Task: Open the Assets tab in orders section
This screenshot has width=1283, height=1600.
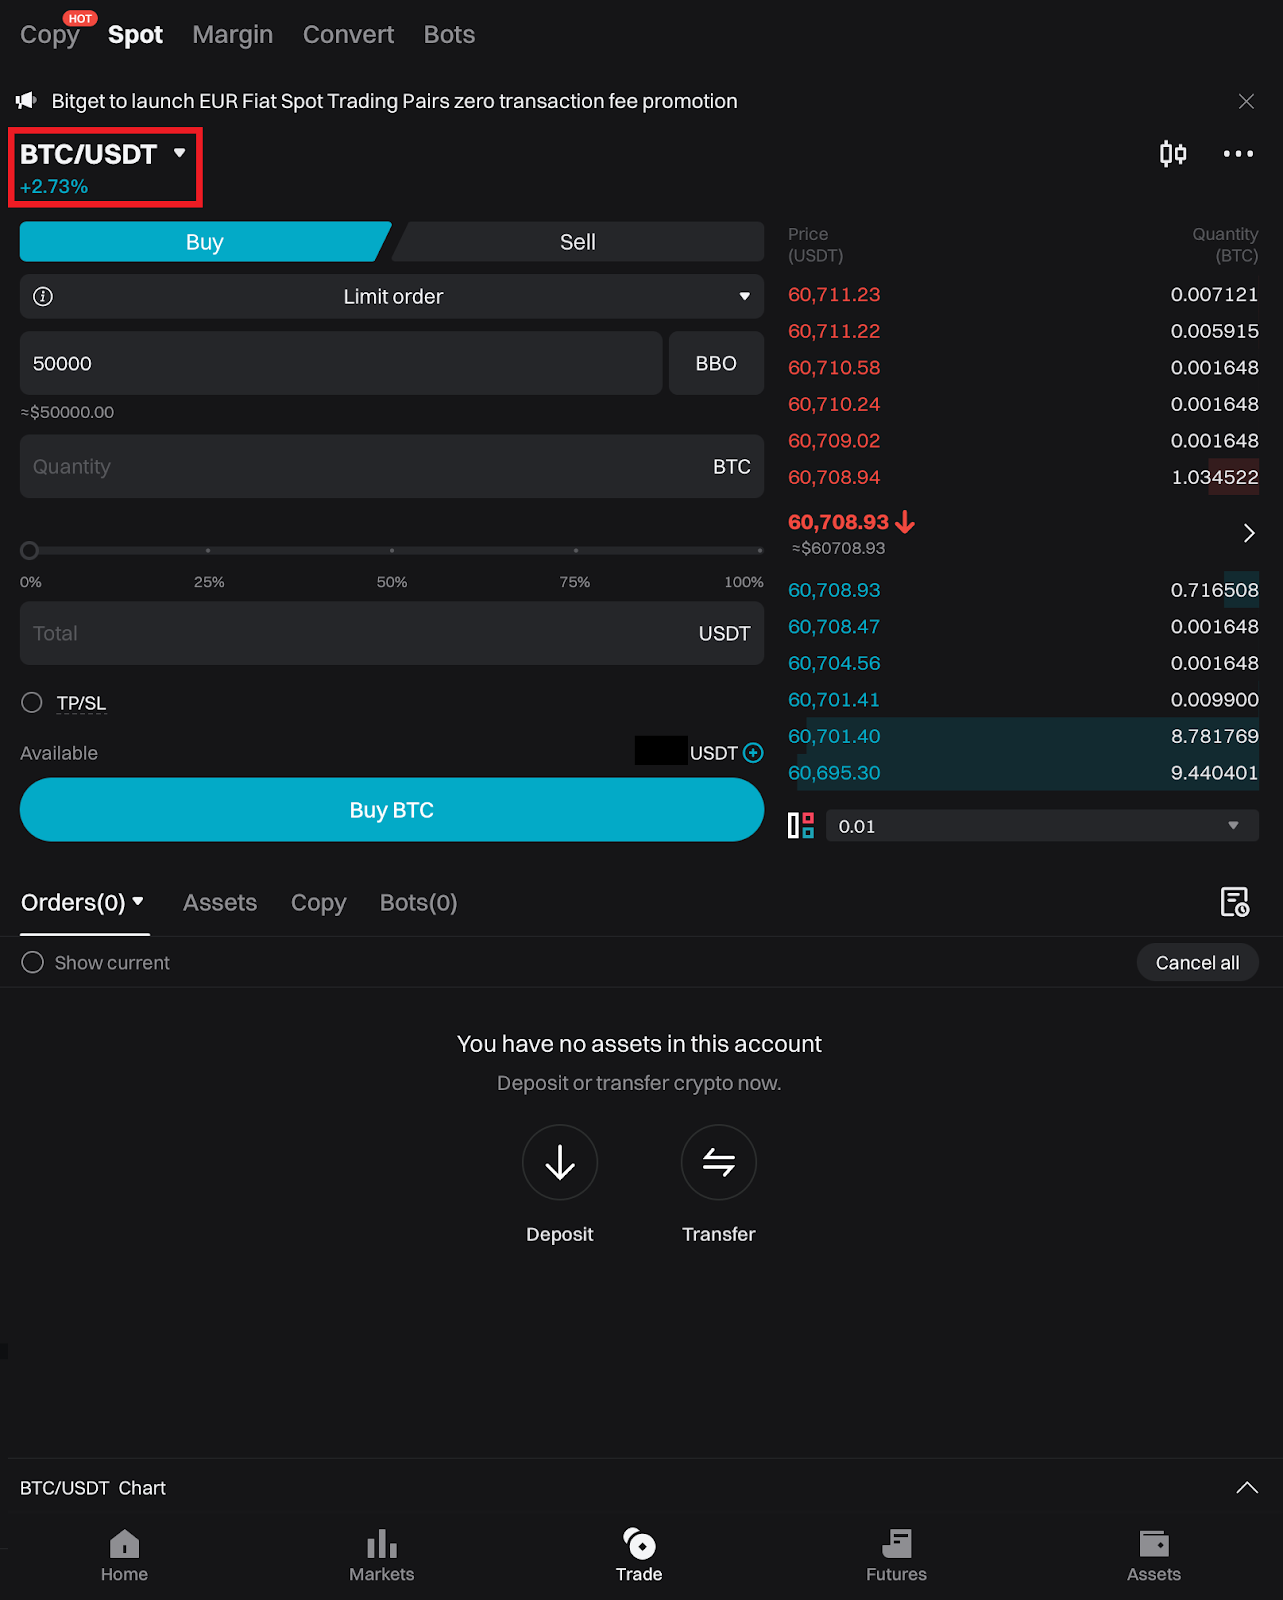Action: (x=220, y=902)
